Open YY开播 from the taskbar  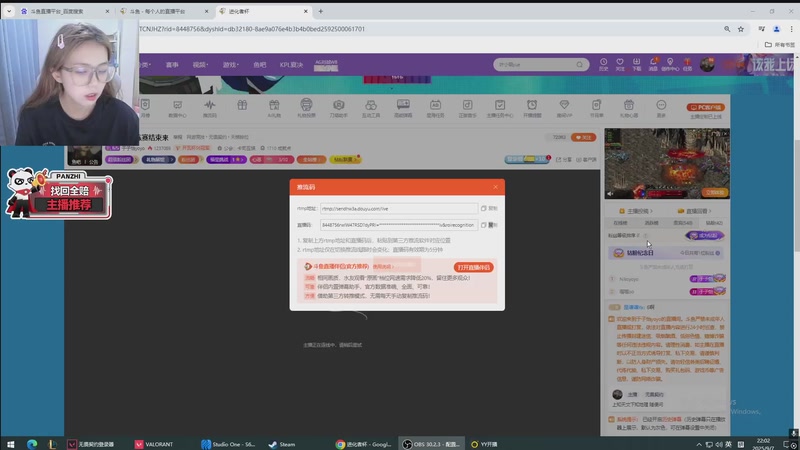[484, 444]
